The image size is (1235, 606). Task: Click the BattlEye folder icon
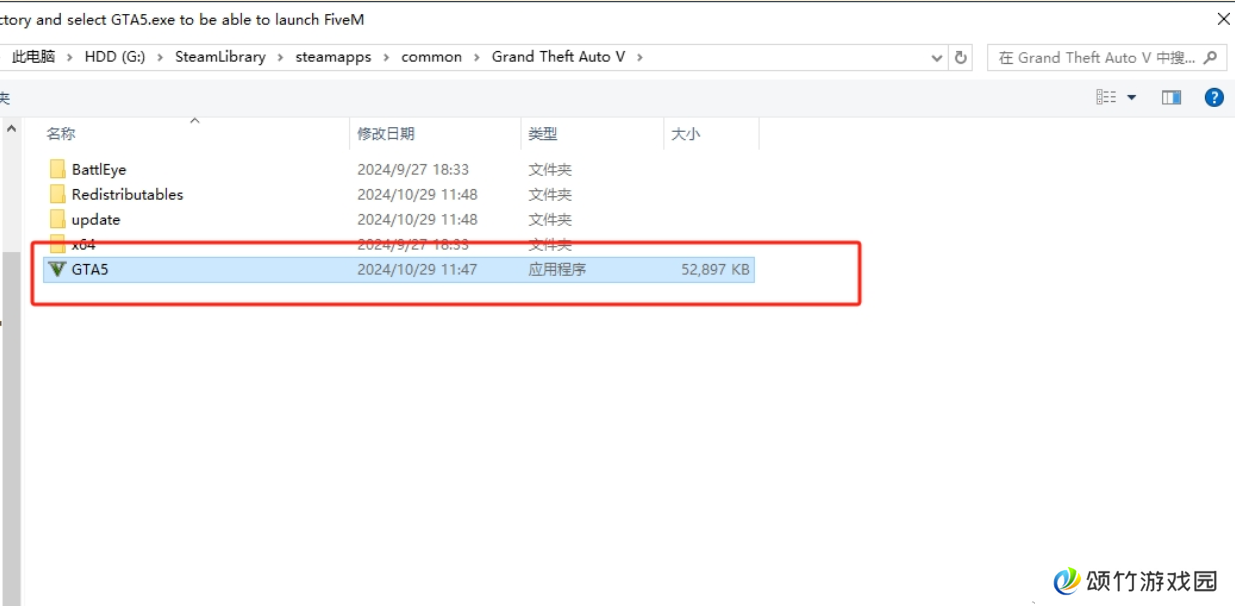pos(57,169)
